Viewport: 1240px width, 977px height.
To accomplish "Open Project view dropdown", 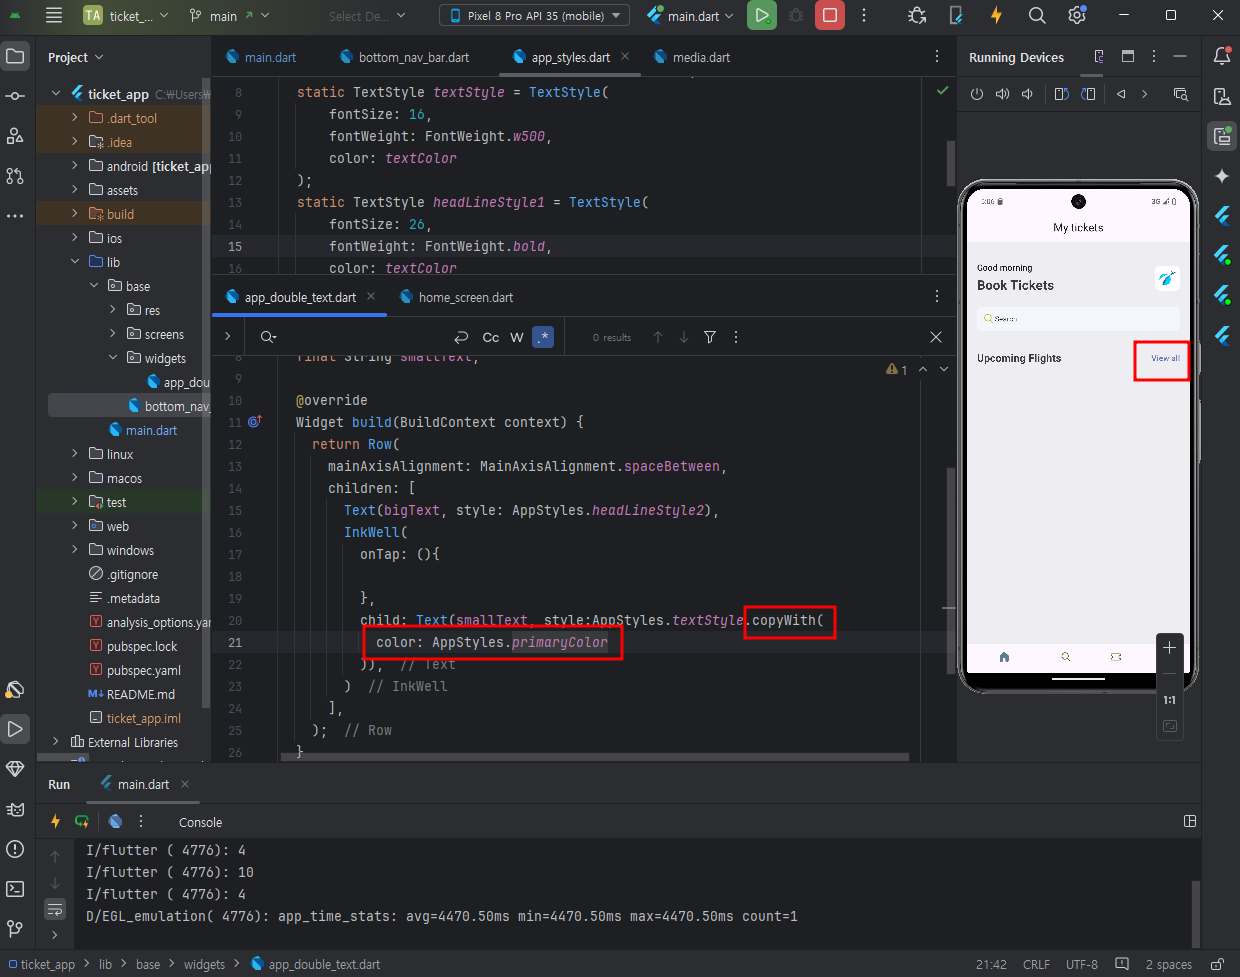I will pos(76,57).
